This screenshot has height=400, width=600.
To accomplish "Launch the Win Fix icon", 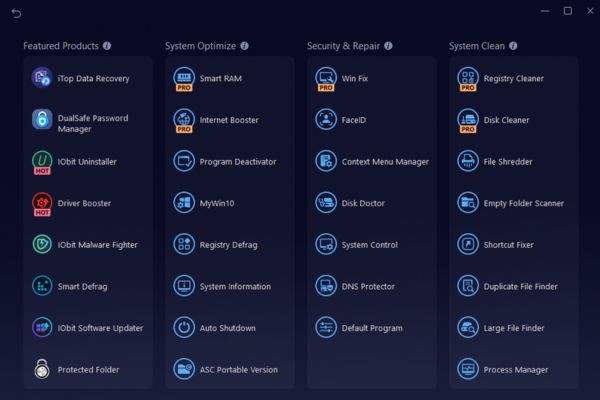I will click(326, 78).
